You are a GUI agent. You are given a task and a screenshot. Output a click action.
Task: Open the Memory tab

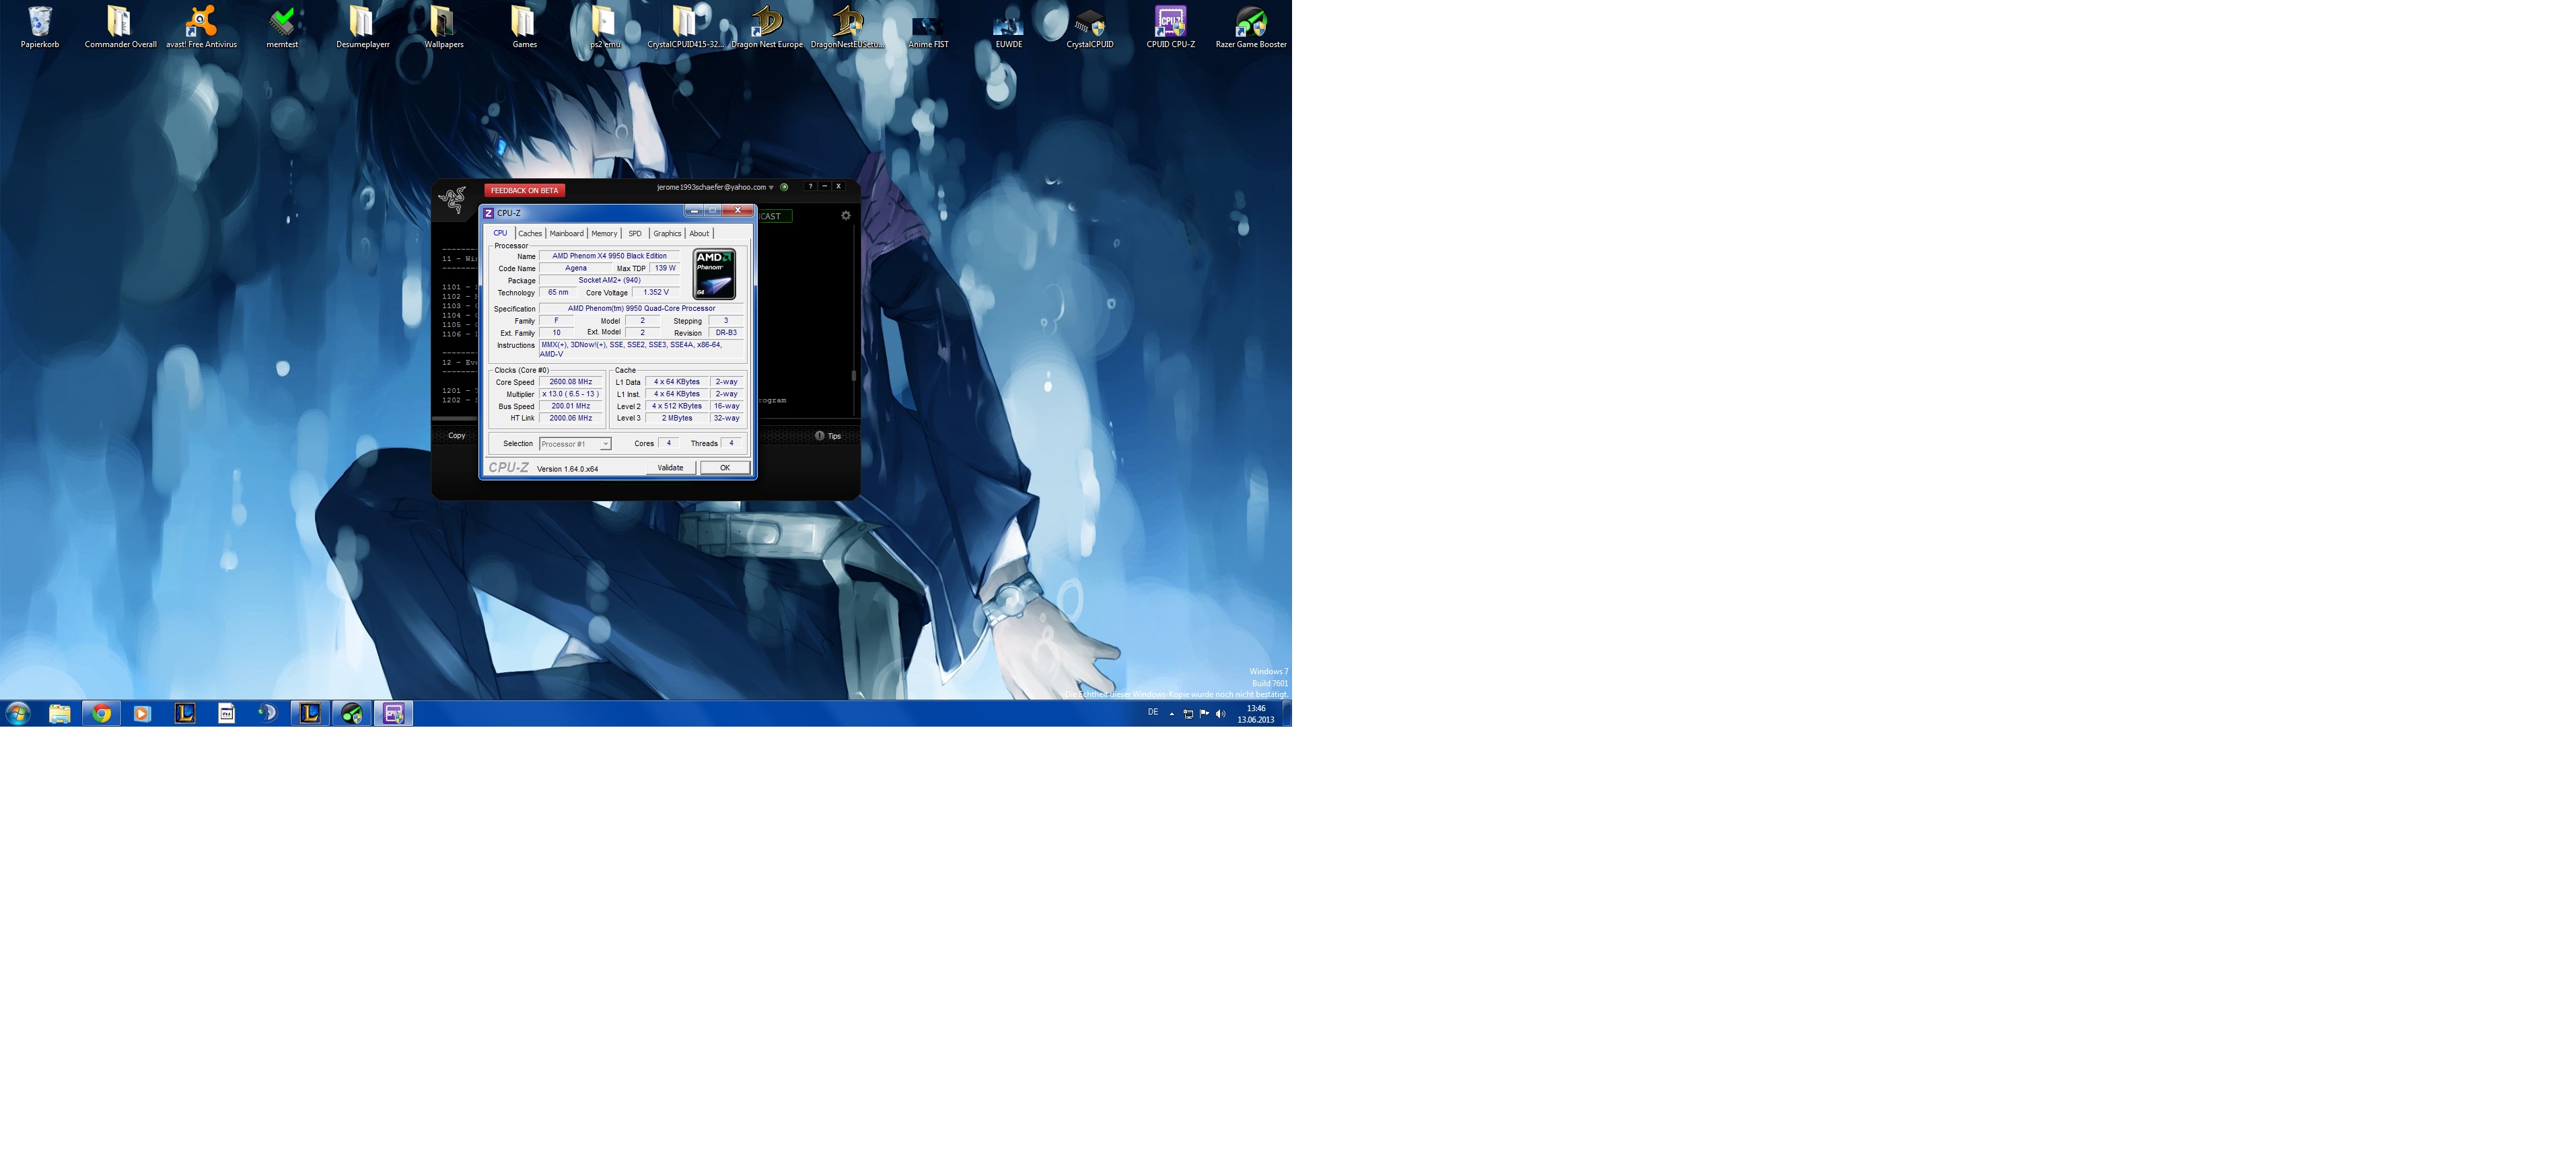coord(604,233)
